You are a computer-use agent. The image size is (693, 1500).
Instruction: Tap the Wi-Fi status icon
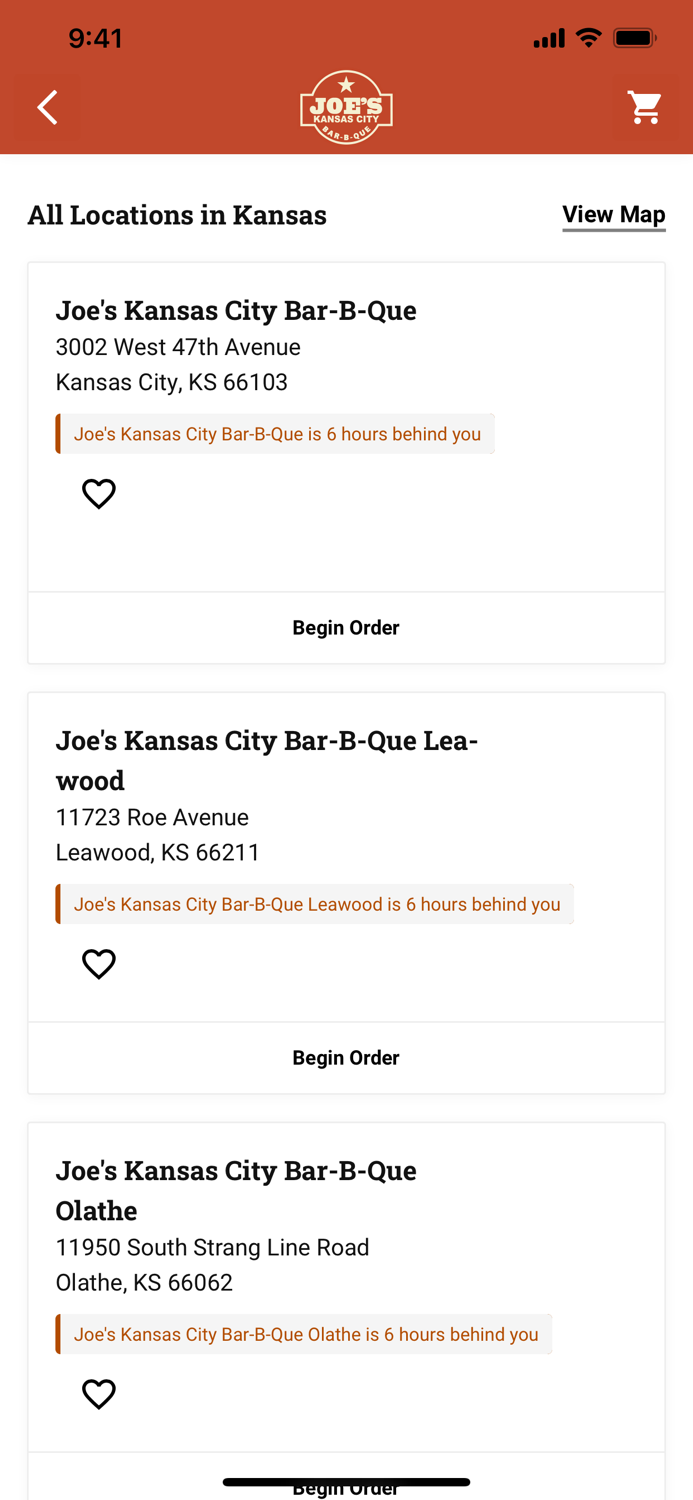[x=589, y=37]
